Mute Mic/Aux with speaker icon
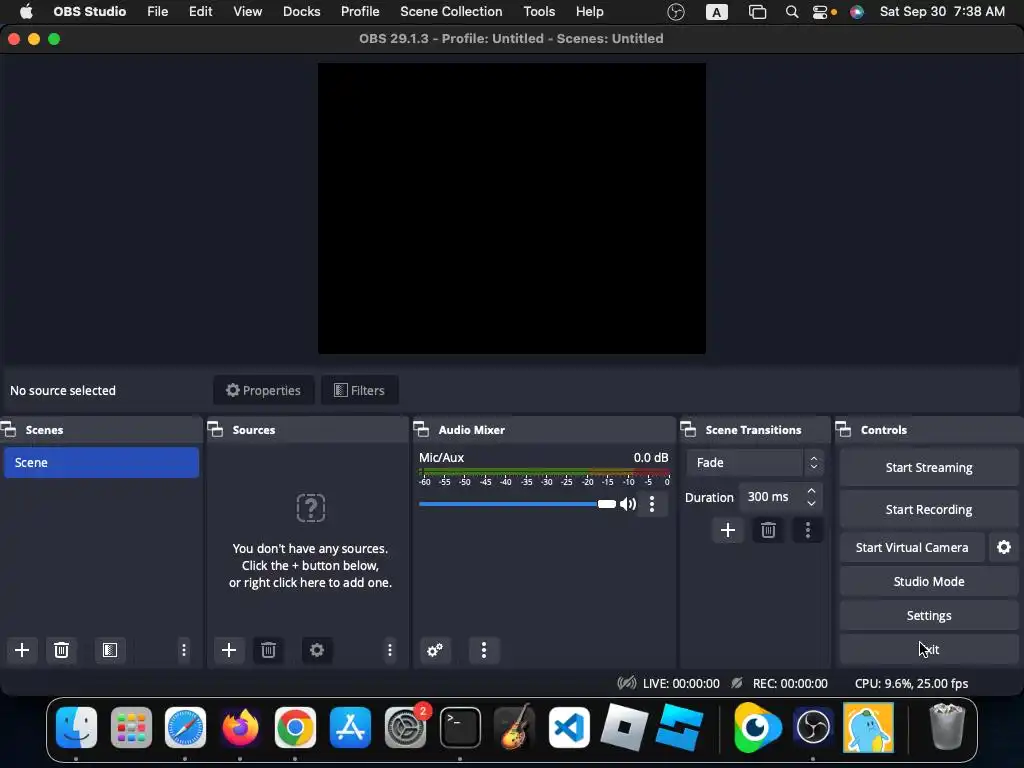The width and height of the screenshot is (1024, 768). coord(628,504)
